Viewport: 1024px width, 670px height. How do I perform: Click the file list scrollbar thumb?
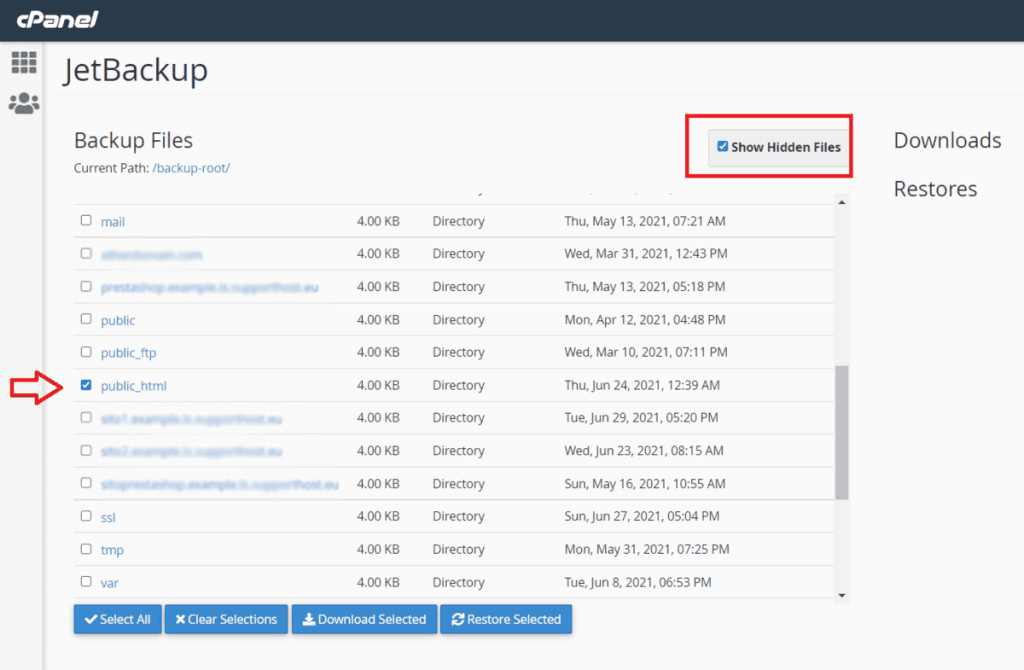pyautogui.click(x=842, y=432)
